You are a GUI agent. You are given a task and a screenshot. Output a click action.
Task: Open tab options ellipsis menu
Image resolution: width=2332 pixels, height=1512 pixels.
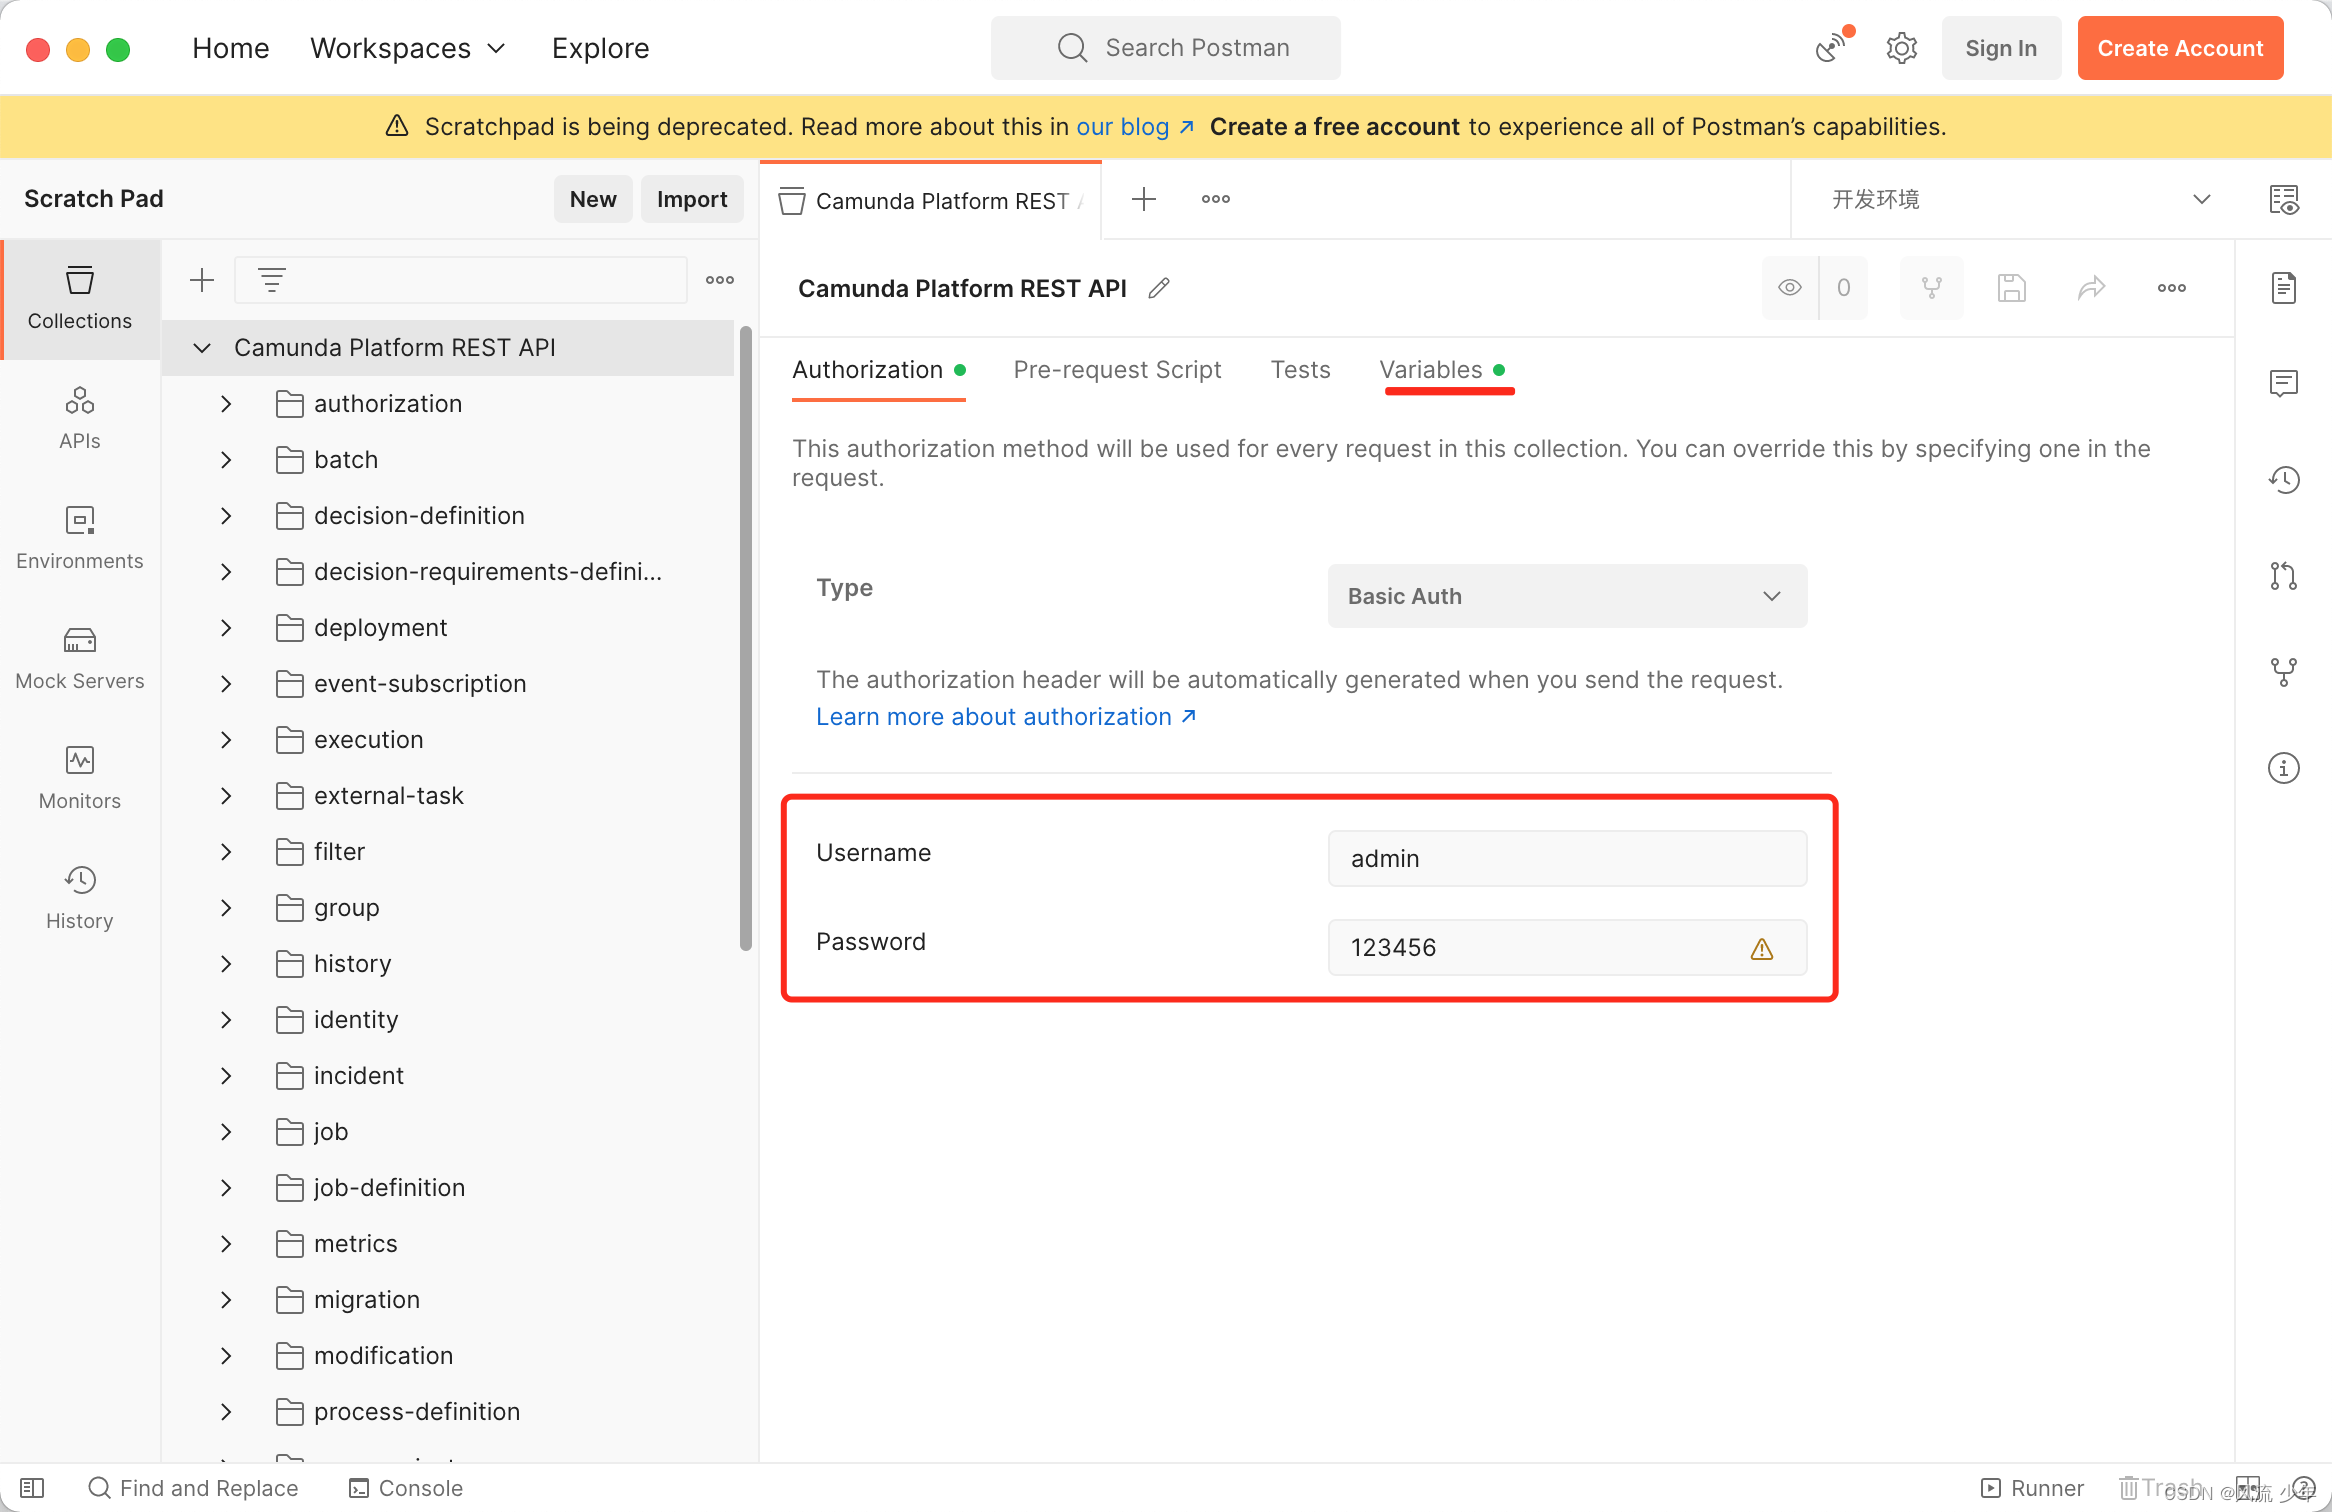click(1216, 199)
